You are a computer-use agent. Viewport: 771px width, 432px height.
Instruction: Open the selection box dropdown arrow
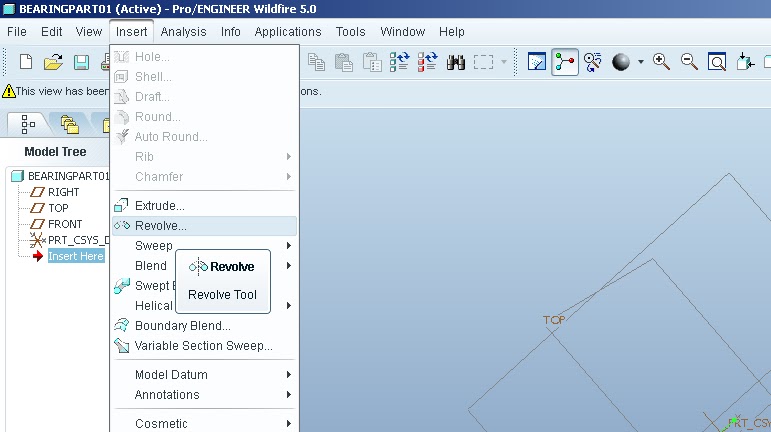point(504,62)
